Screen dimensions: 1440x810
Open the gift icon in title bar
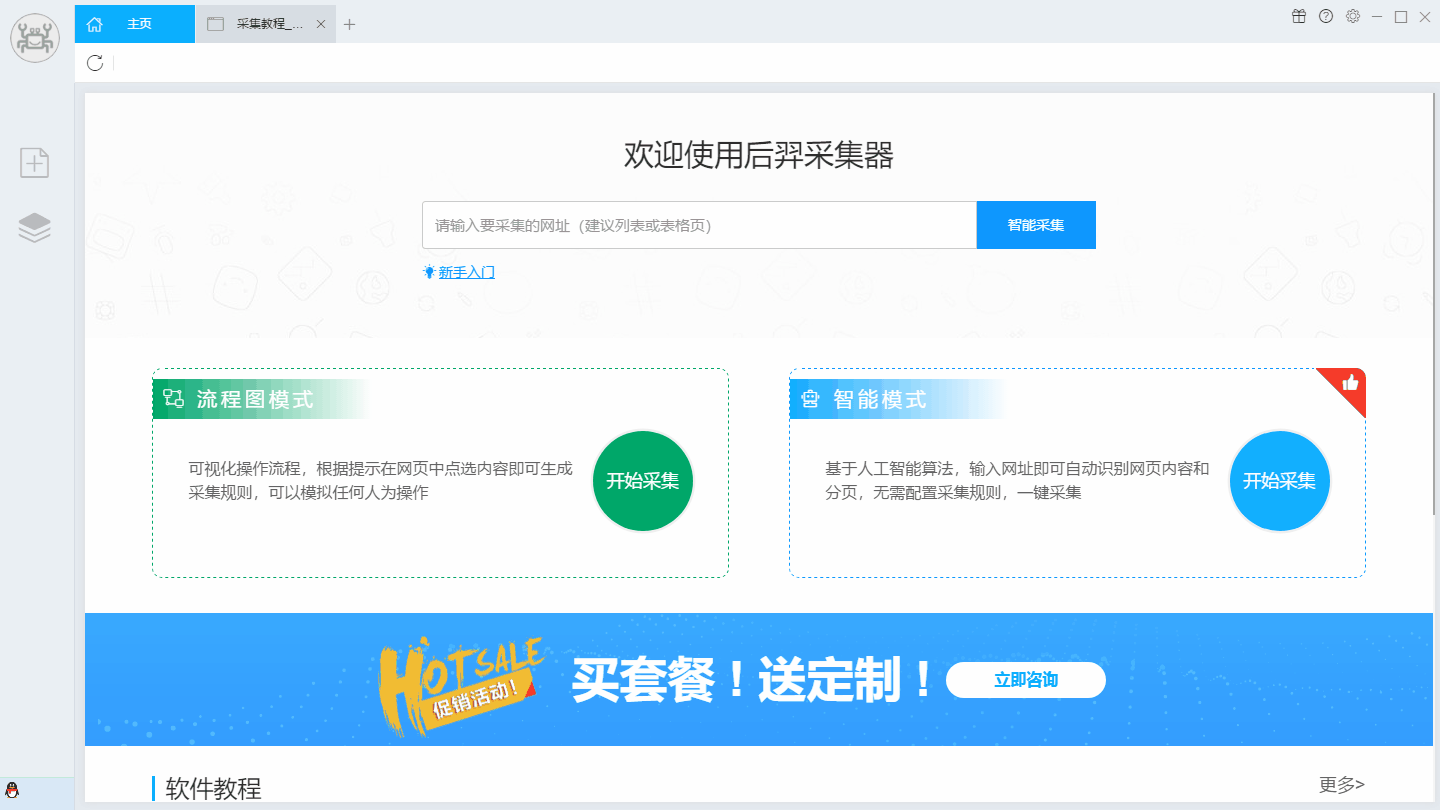coord(1299,16)
